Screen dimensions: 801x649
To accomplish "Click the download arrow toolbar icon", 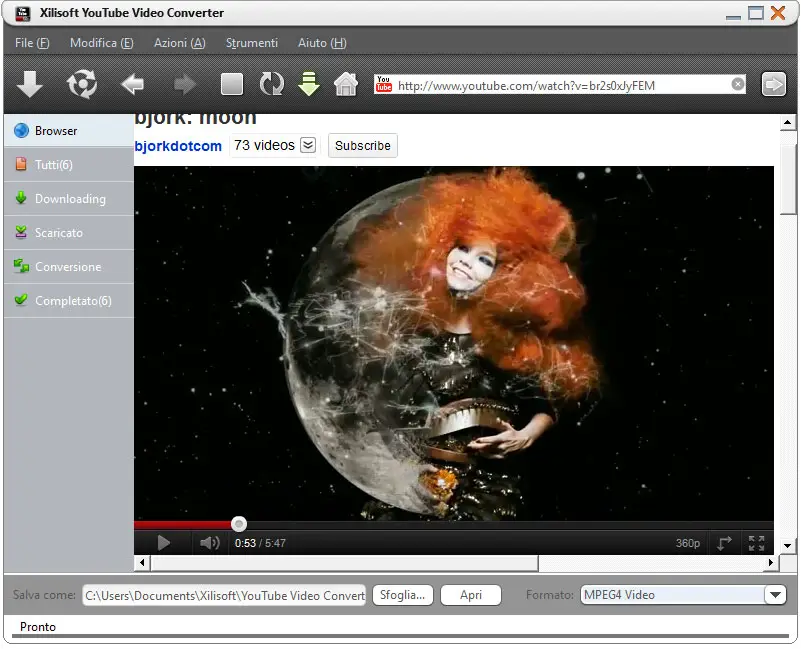I will click(30, 84).
